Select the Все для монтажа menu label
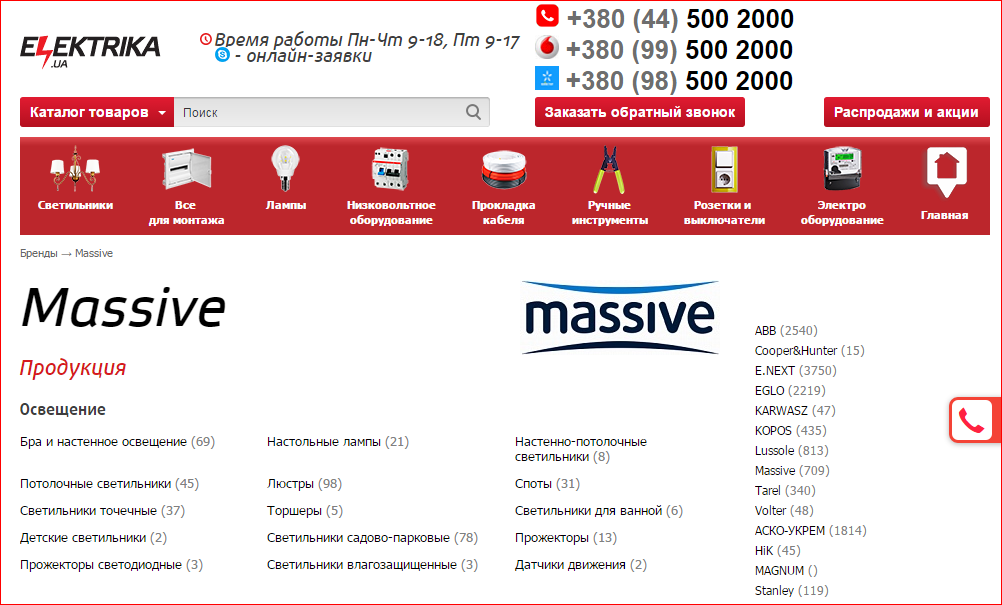The height and width of the screenshot is (605, 1002). pos(186,213)
